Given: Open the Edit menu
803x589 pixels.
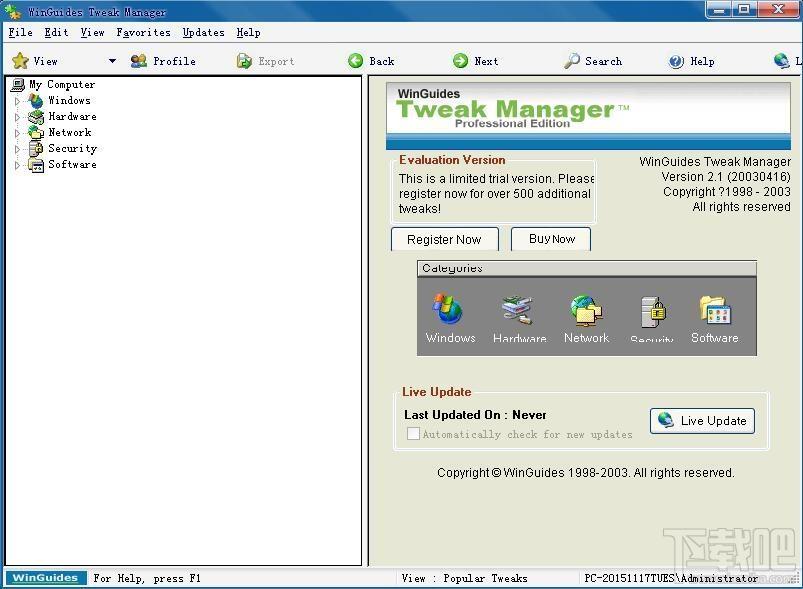Looking at the screenshot, I should click(x=56, y=32).
